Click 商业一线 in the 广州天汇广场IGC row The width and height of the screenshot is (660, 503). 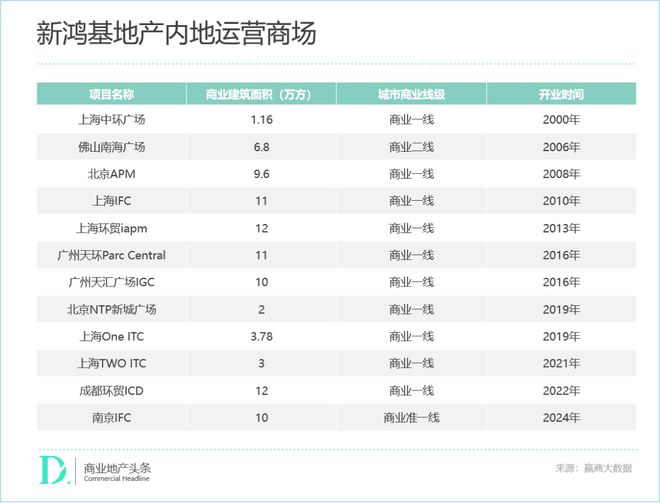[411, 282]
